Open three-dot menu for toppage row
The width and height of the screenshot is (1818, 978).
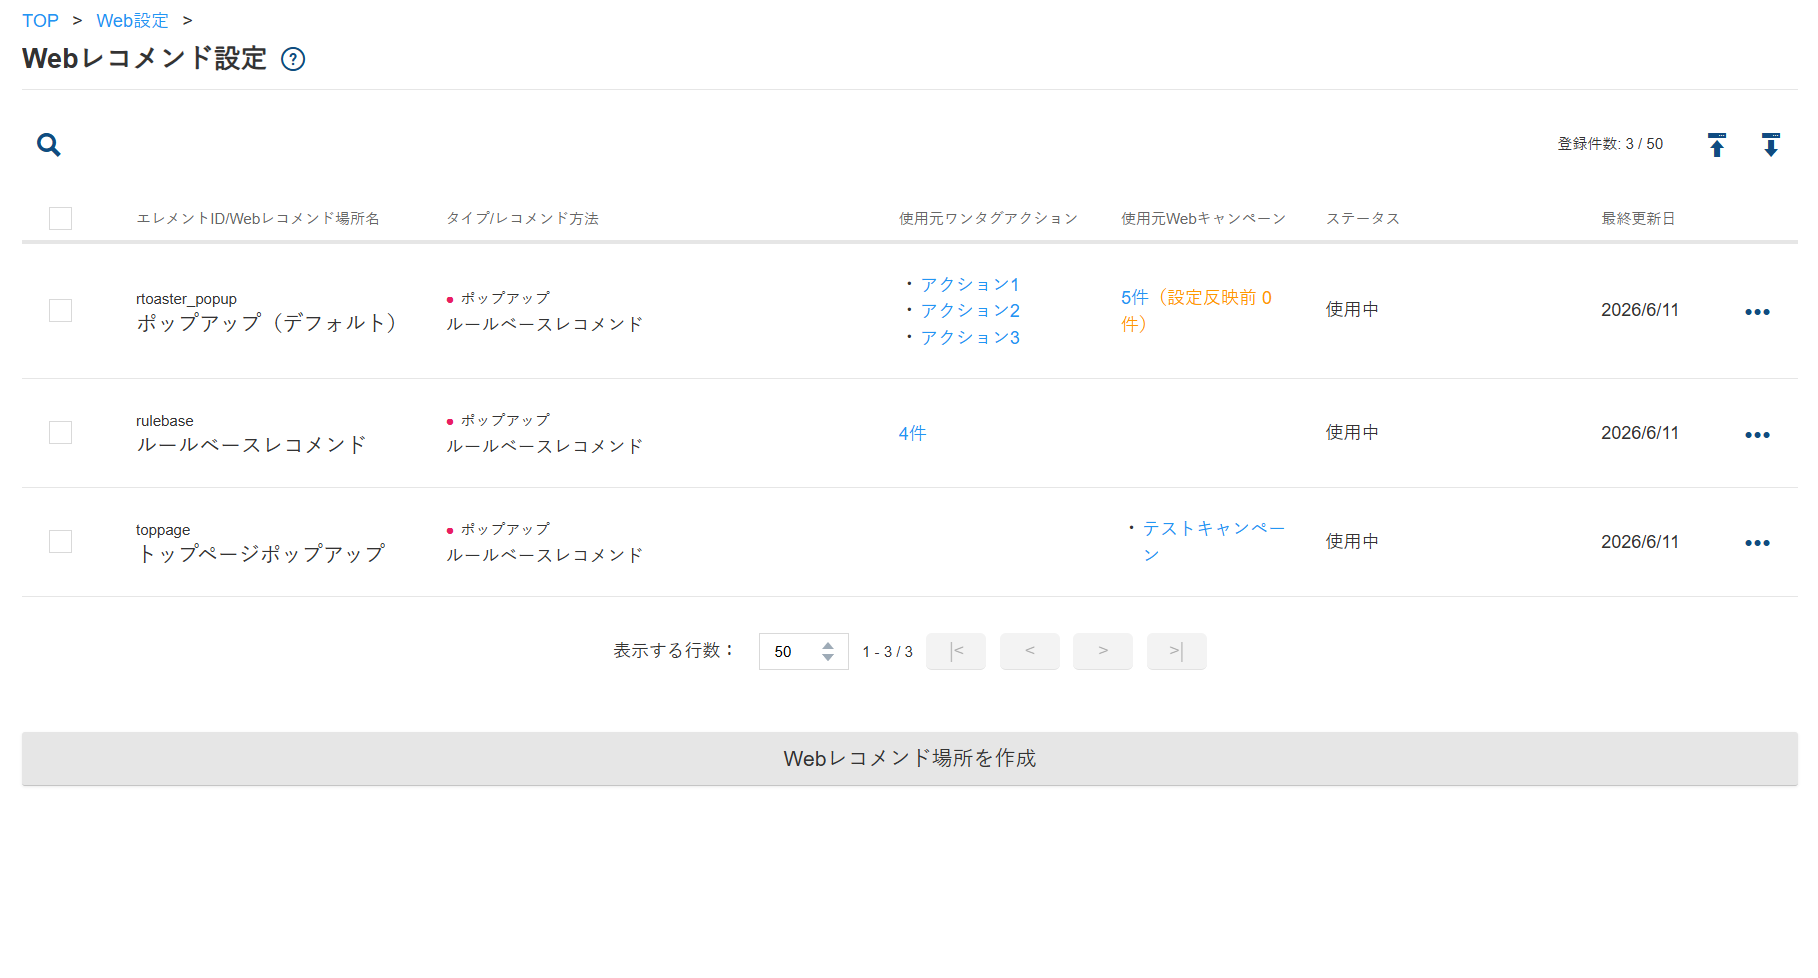[x=1757, y=543]
